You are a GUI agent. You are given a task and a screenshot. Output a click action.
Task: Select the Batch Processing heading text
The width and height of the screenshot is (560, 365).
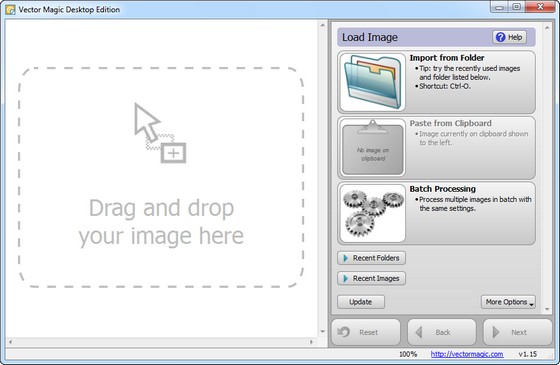[x=442, y=189]
